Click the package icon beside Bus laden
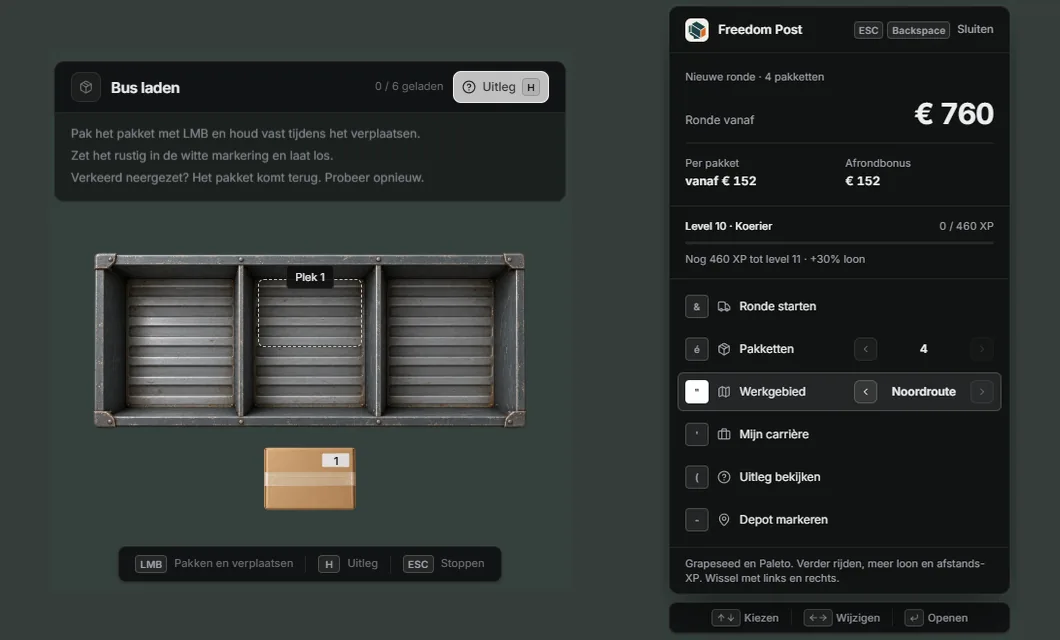 pos(86,87)
